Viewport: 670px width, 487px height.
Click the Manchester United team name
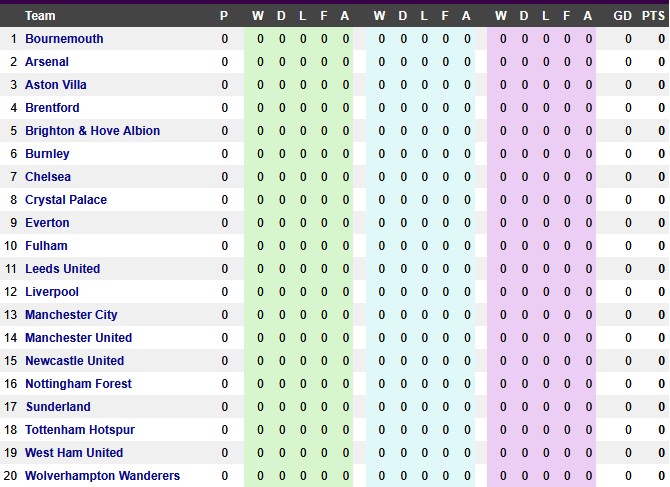click(78, 338)
